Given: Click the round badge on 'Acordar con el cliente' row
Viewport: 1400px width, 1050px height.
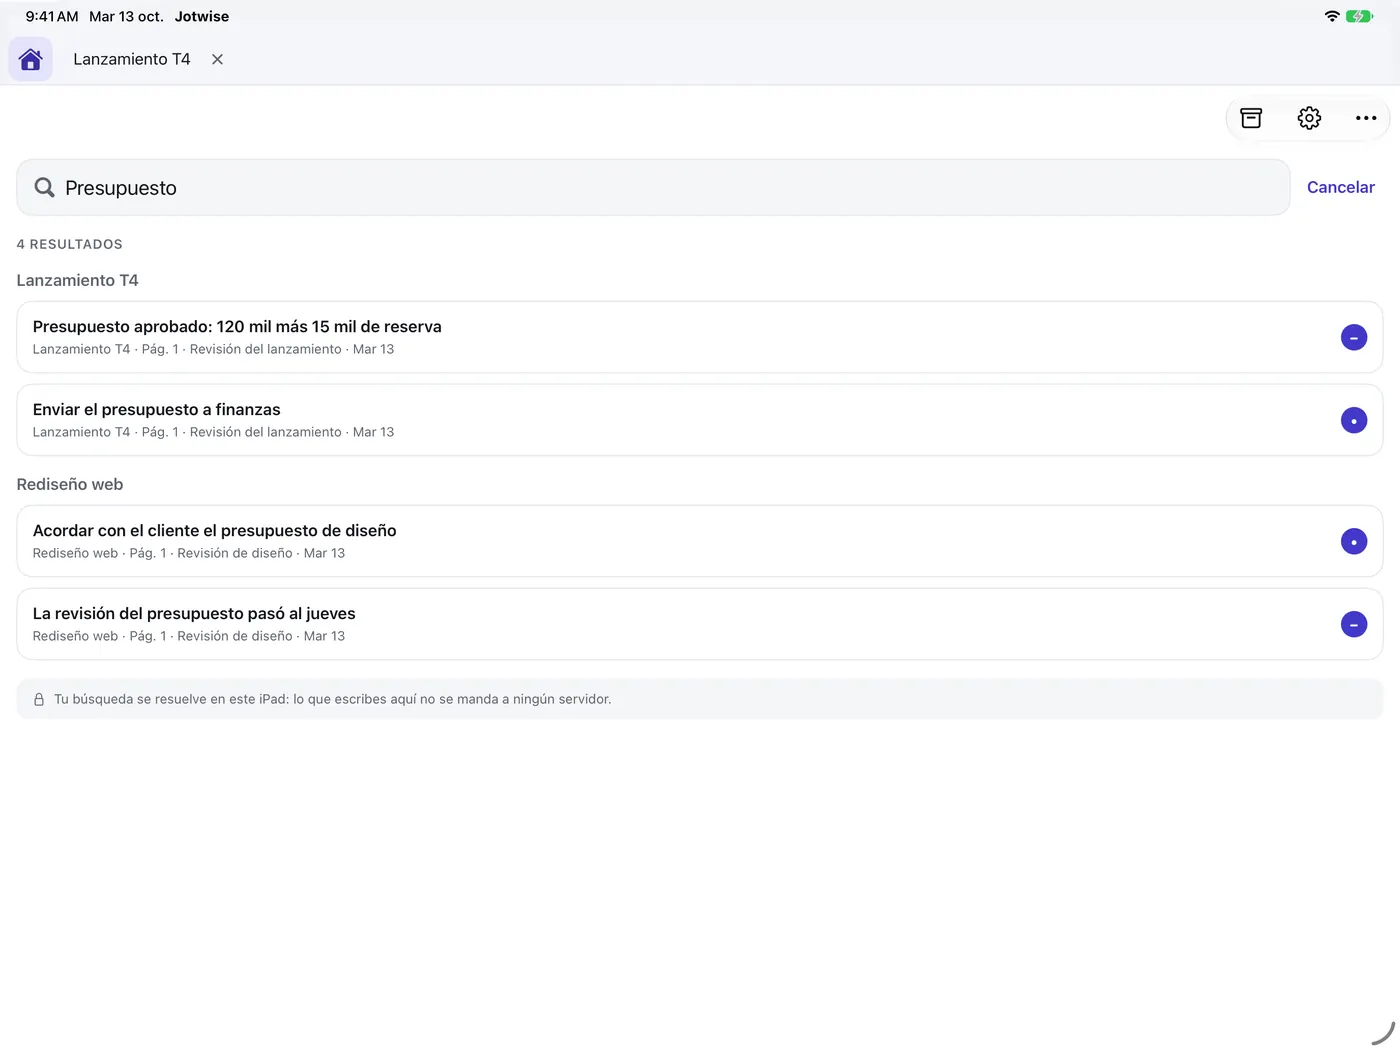Looking at the screenshot, I should (x=1353, y=541).
